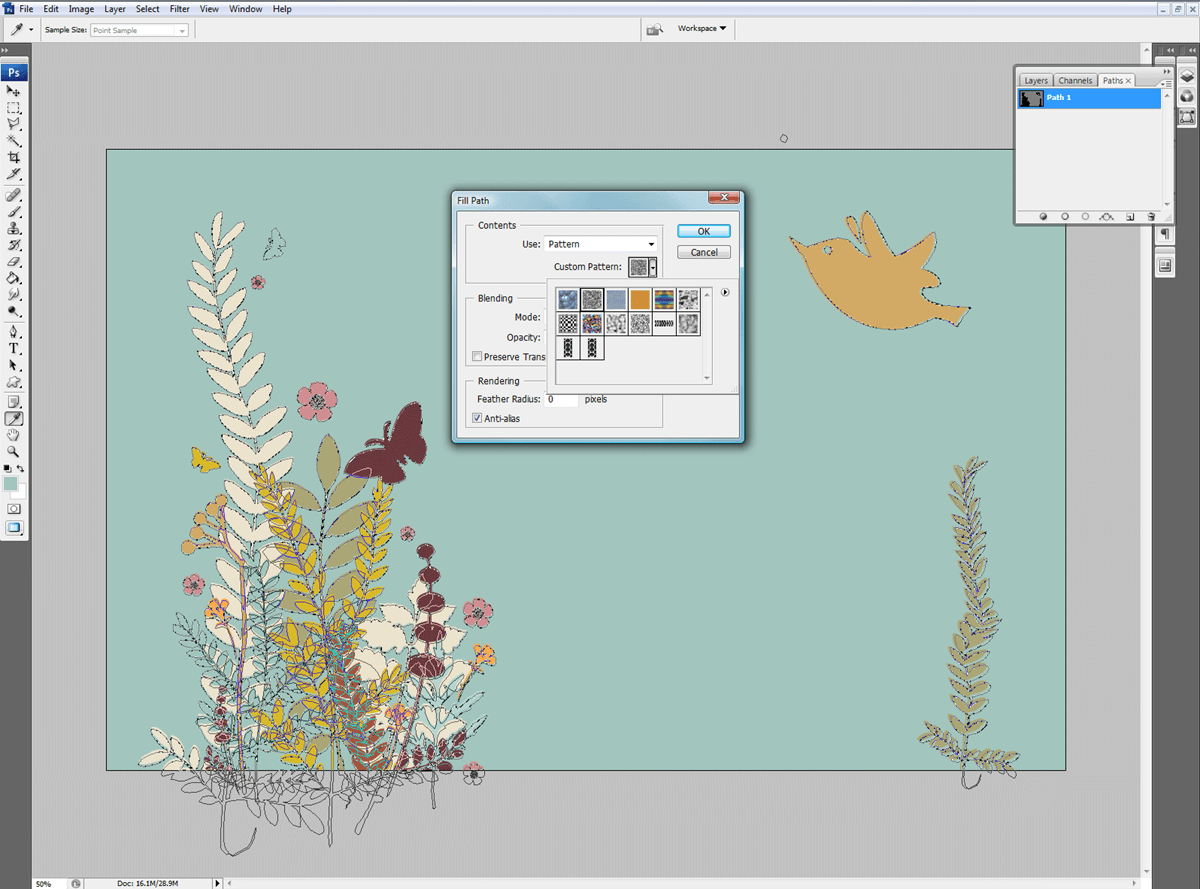Switch to the Channels tab
The height and width of the screenshot is (889, 1200).
pos(1075,81)
